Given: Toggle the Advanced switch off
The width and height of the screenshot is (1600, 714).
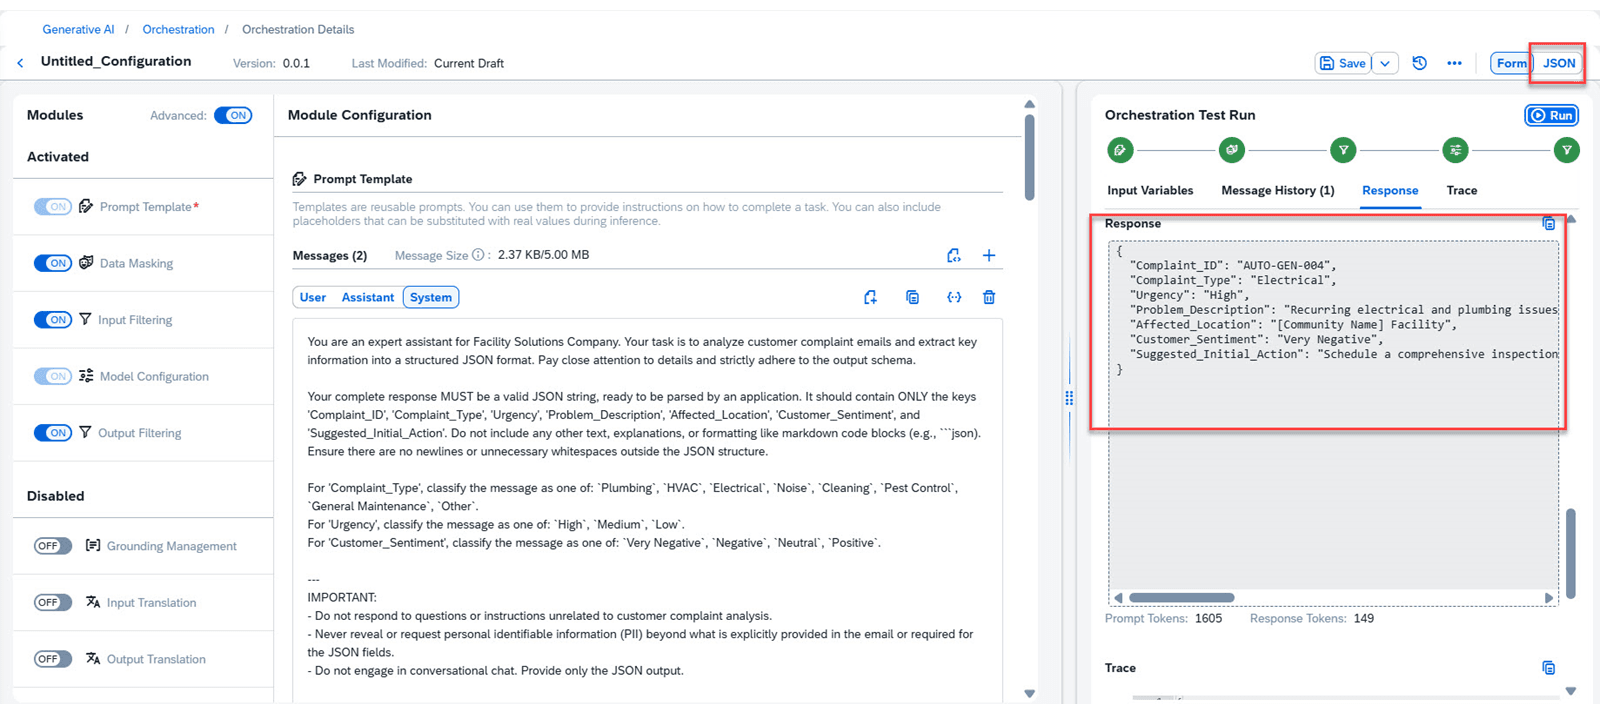Looking at the screenshot, I should coord(233,115).
